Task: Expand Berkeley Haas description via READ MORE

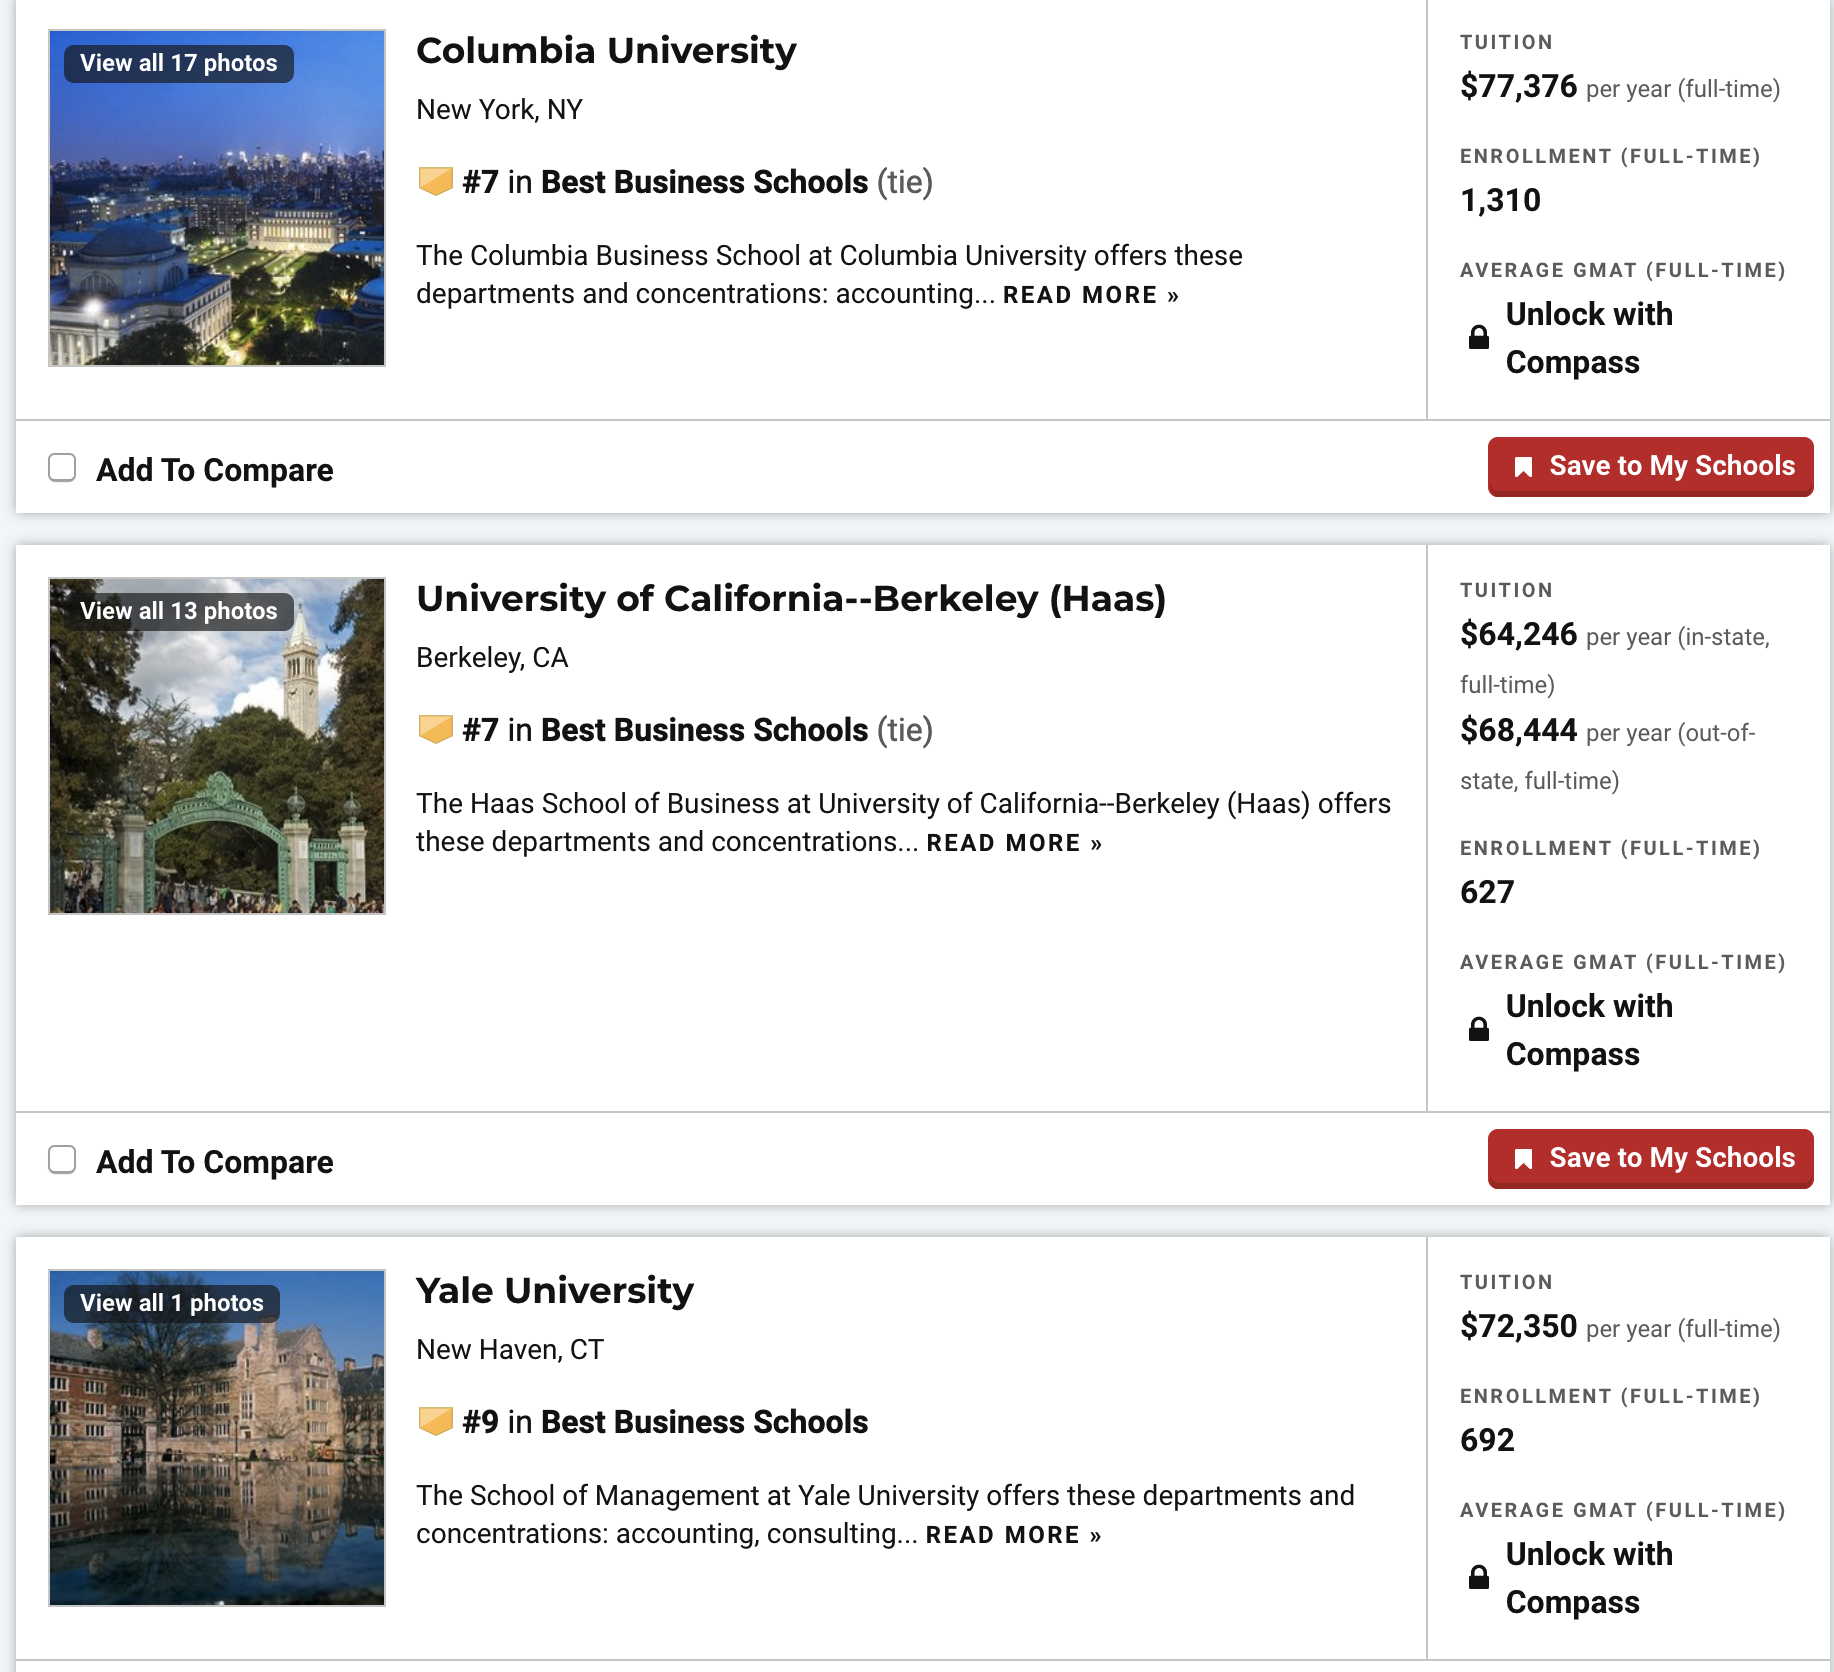Action: point(1013,844)
